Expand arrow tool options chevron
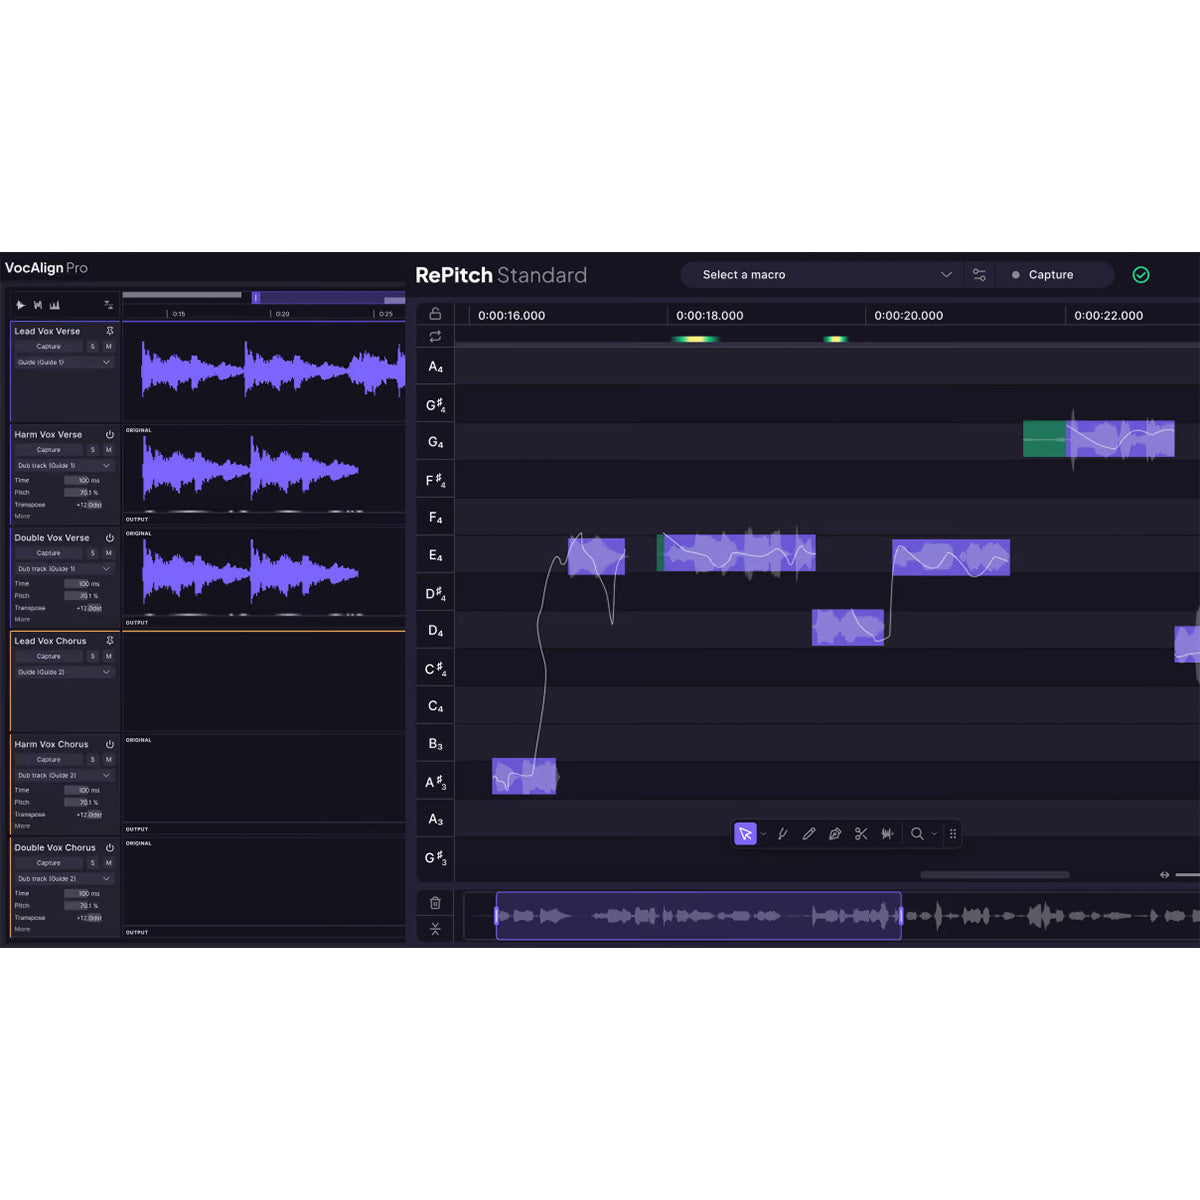The width and height of the screenshot is (1200, 1200). (764, 834)
